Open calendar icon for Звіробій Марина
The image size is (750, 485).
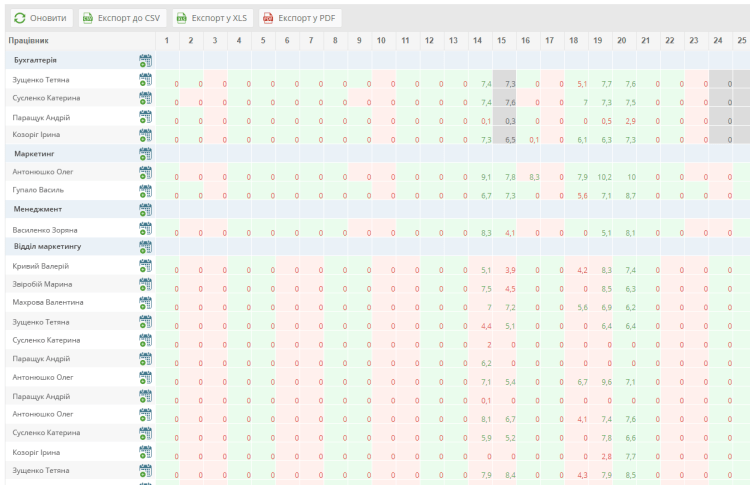pos(145,284)
